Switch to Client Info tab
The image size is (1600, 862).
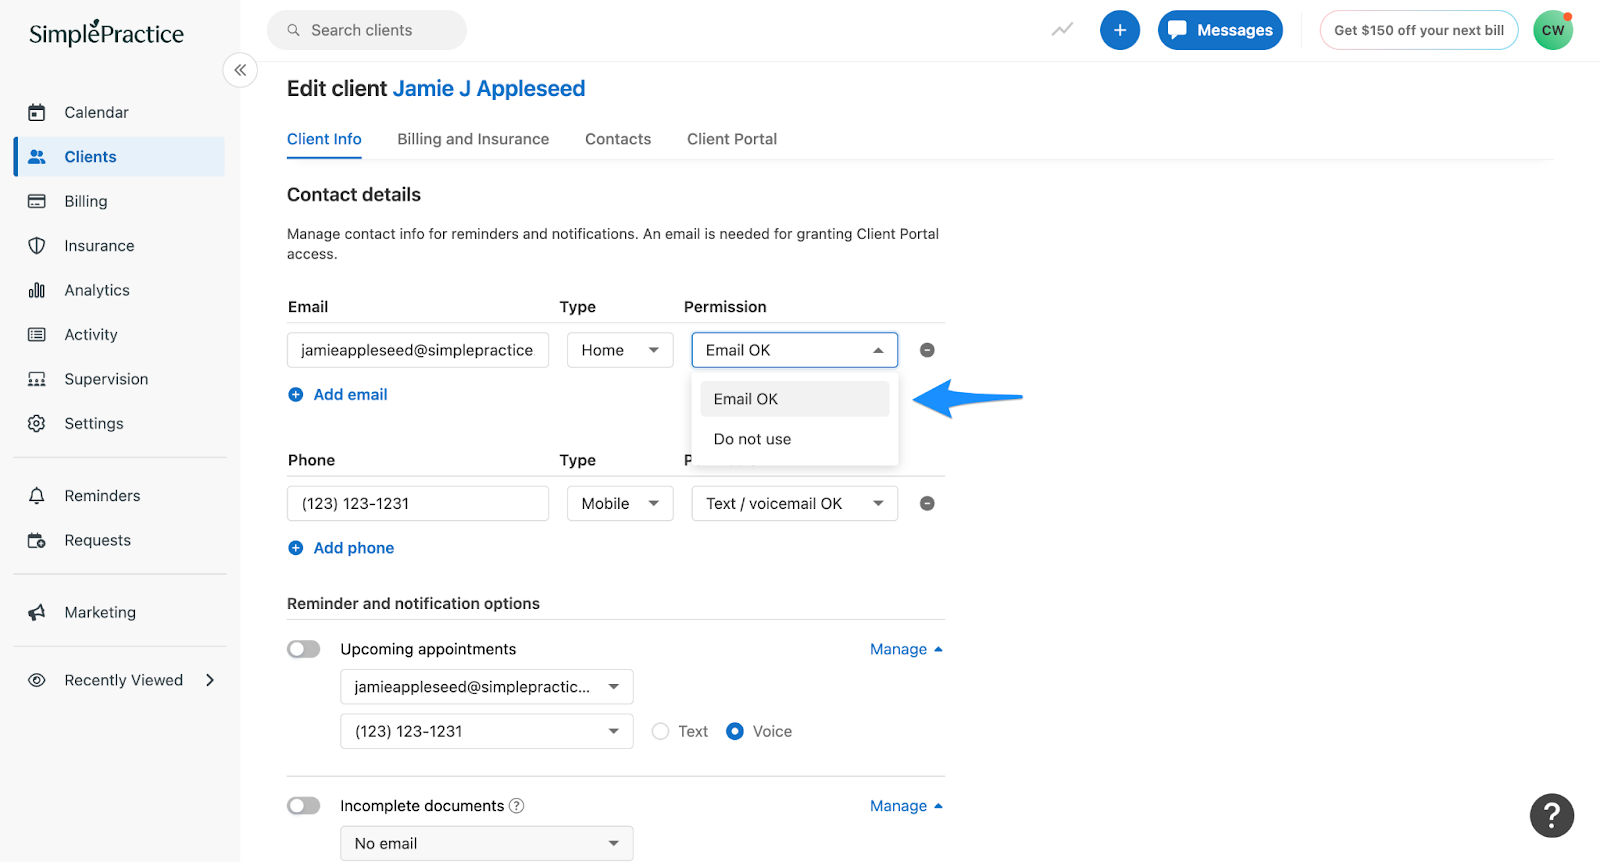324,139
